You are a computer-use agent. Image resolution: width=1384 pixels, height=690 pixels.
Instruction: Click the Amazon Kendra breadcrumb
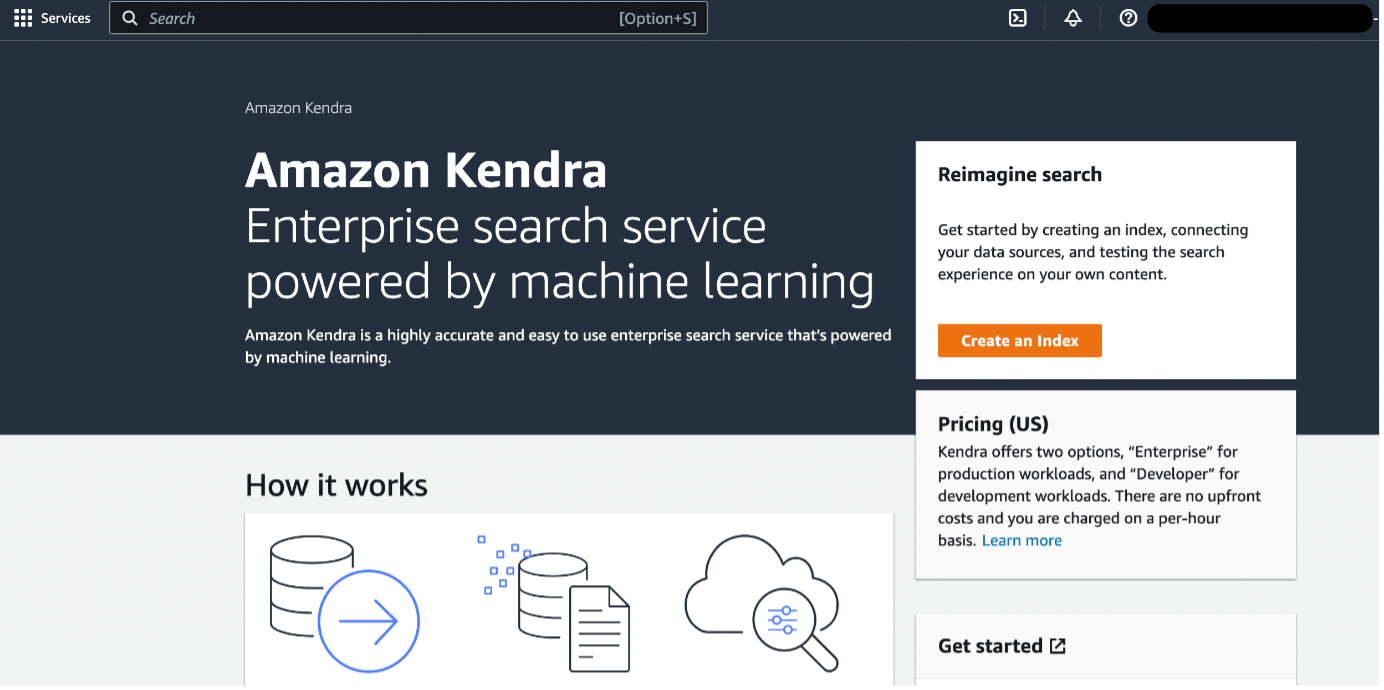click(298, 108)
